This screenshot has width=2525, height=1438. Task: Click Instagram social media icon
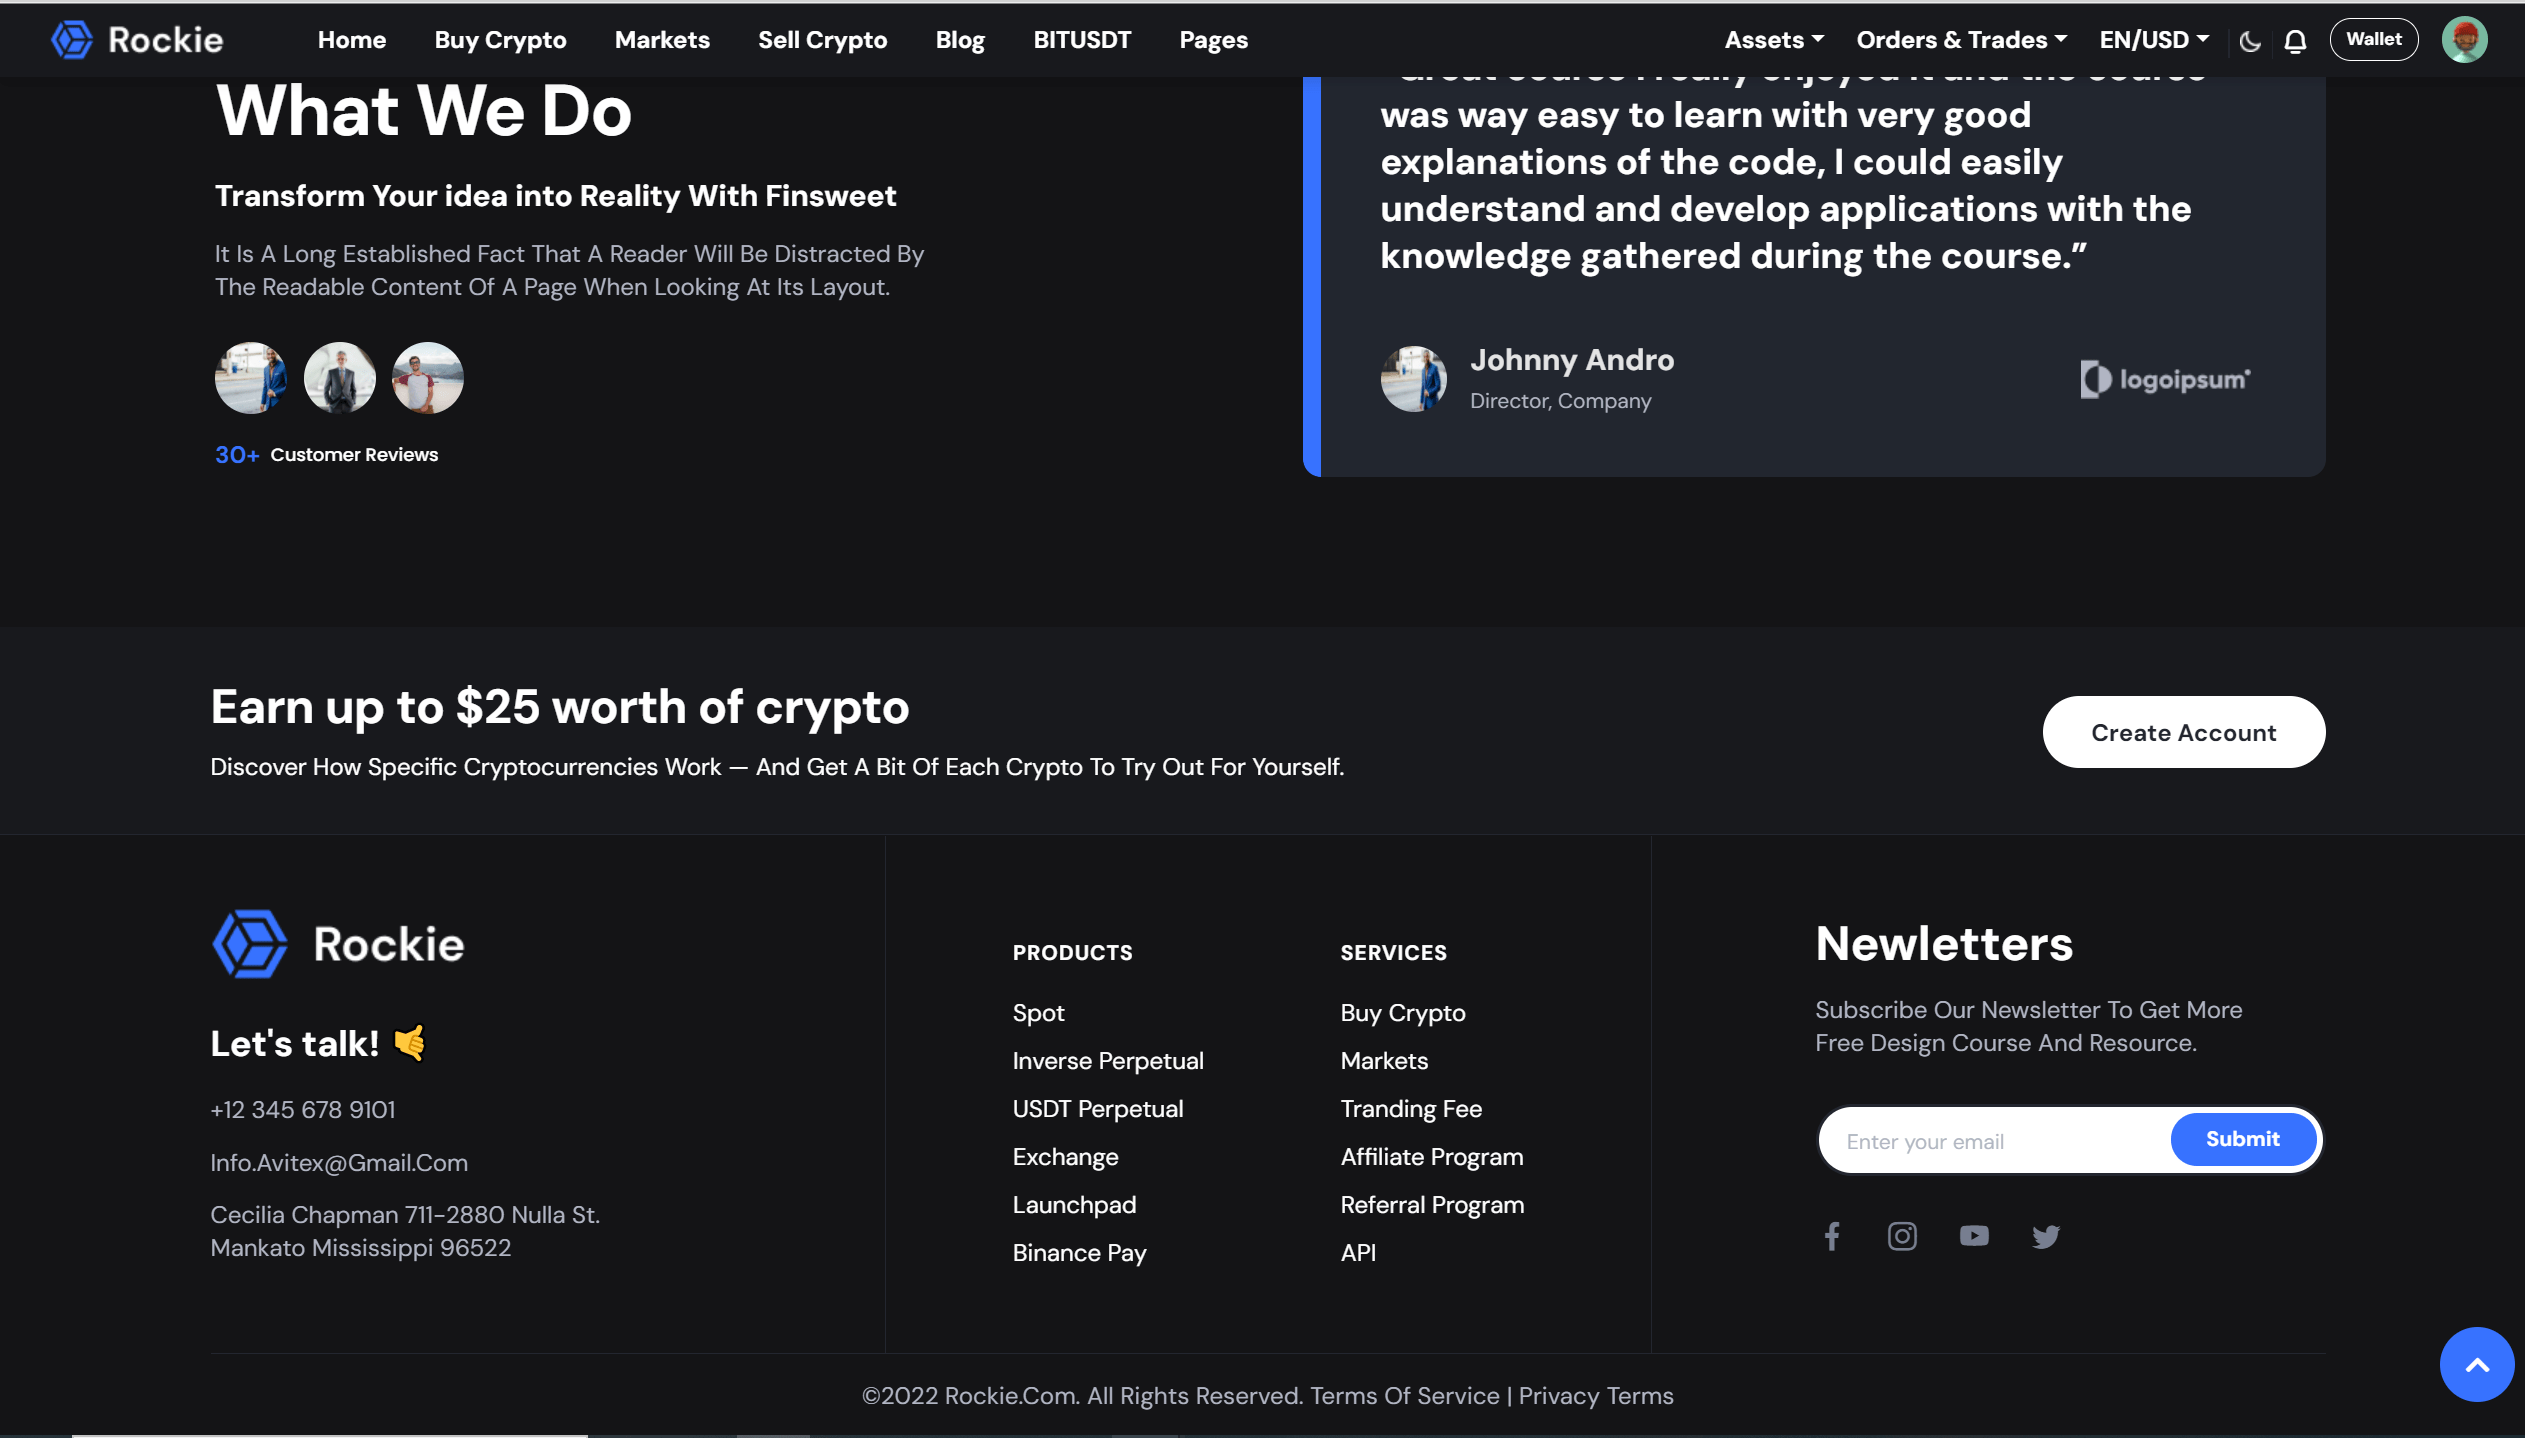[x=1902, y=1237]
